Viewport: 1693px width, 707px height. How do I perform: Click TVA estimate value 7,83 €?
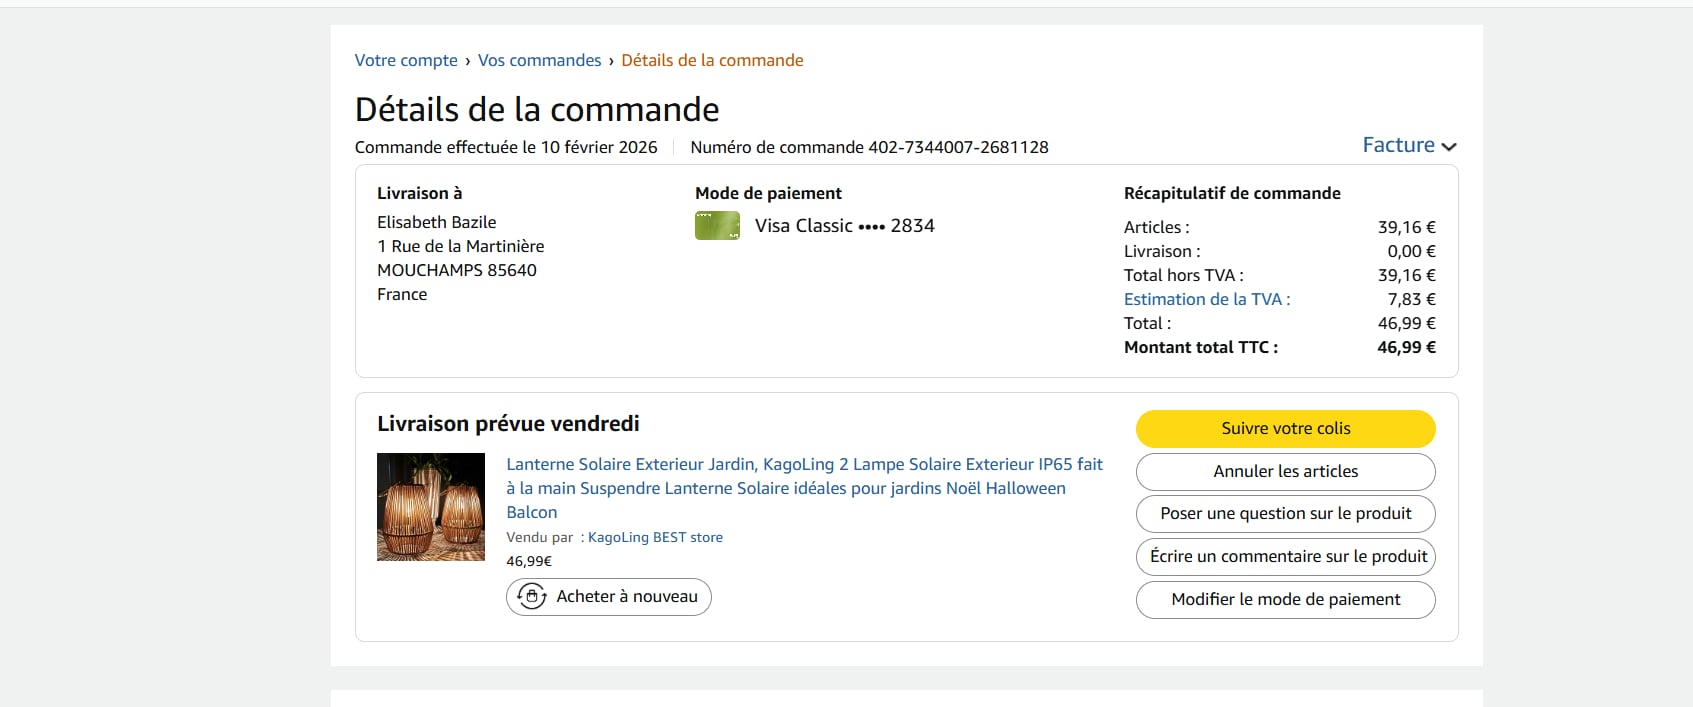click(x=1412, y=299)
